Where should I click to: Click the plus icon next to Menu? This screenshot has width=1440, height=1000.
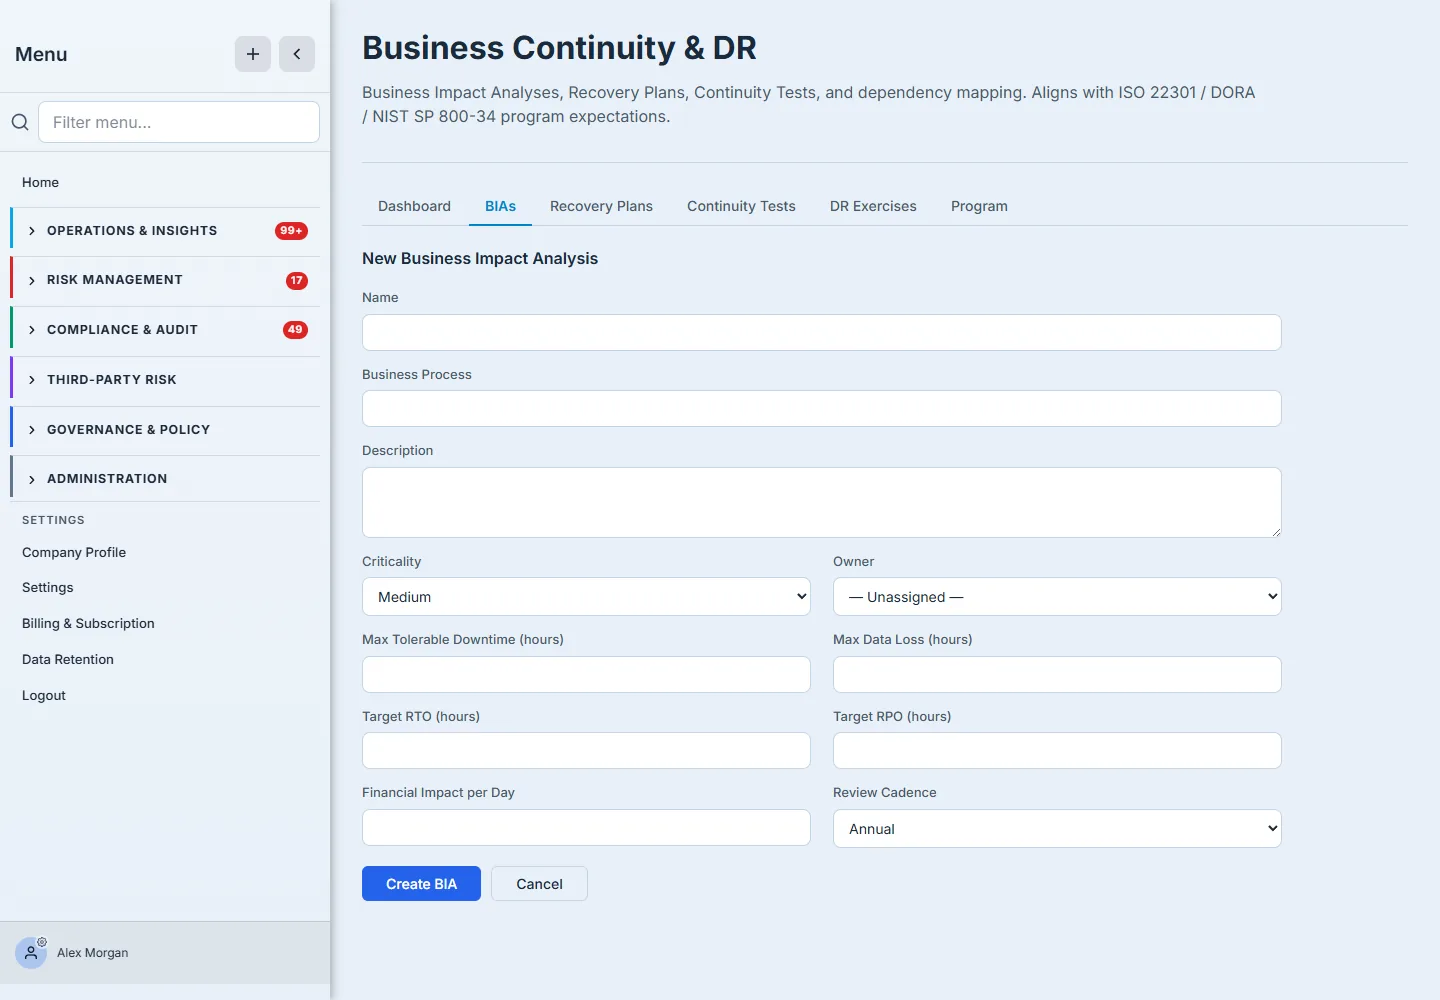[253, 54]
